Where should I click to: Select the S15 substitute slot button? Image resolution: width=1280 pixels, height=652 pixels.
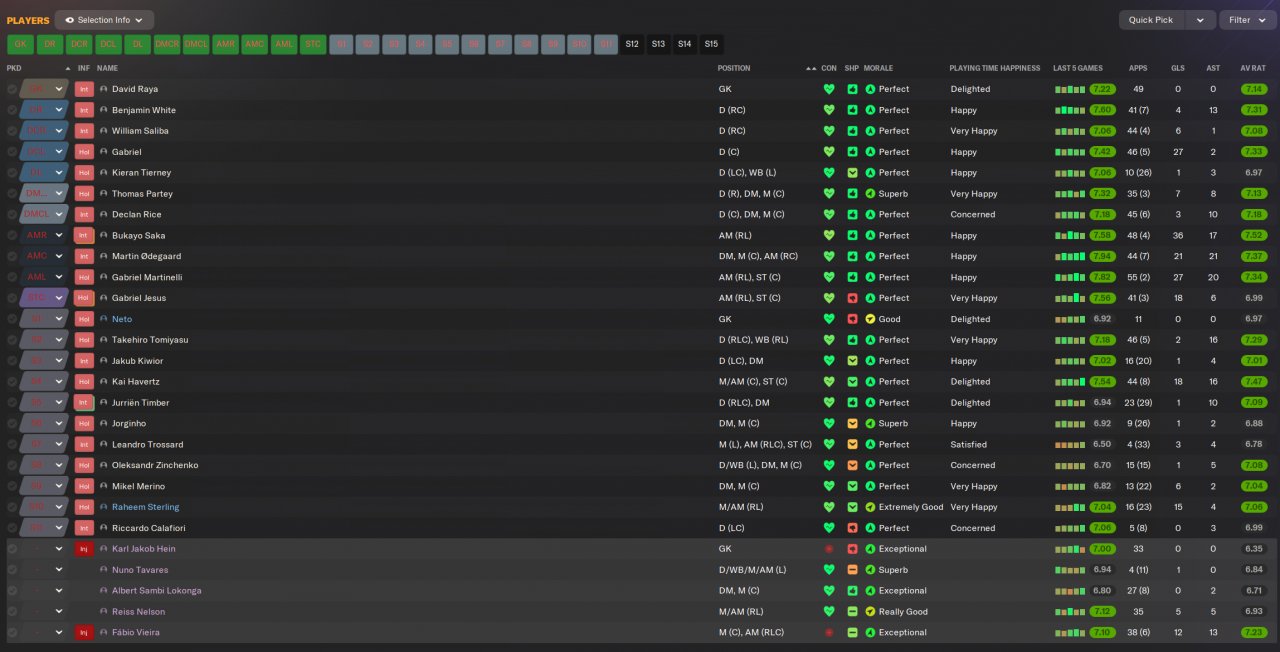click(710, 44)
